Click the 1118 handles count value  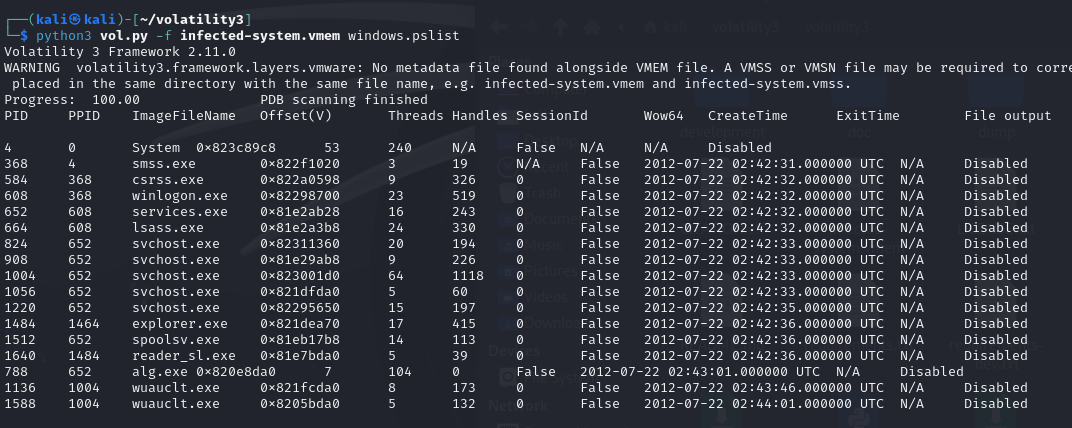(468, 276)
